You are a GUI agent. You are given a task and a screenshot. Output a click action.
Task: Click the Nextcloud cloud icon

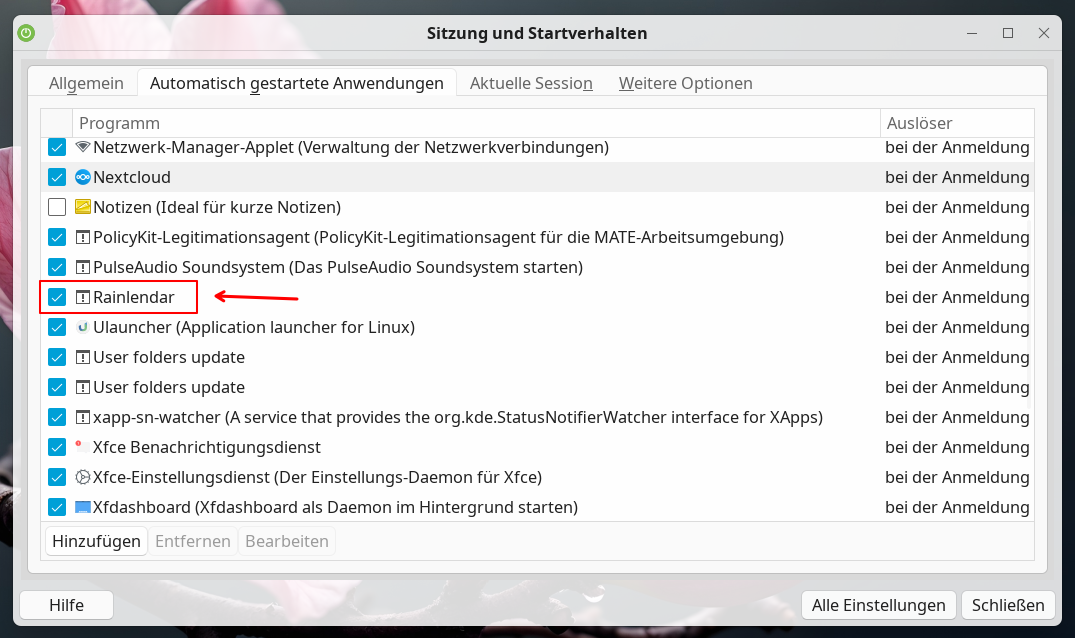(83, 178)
